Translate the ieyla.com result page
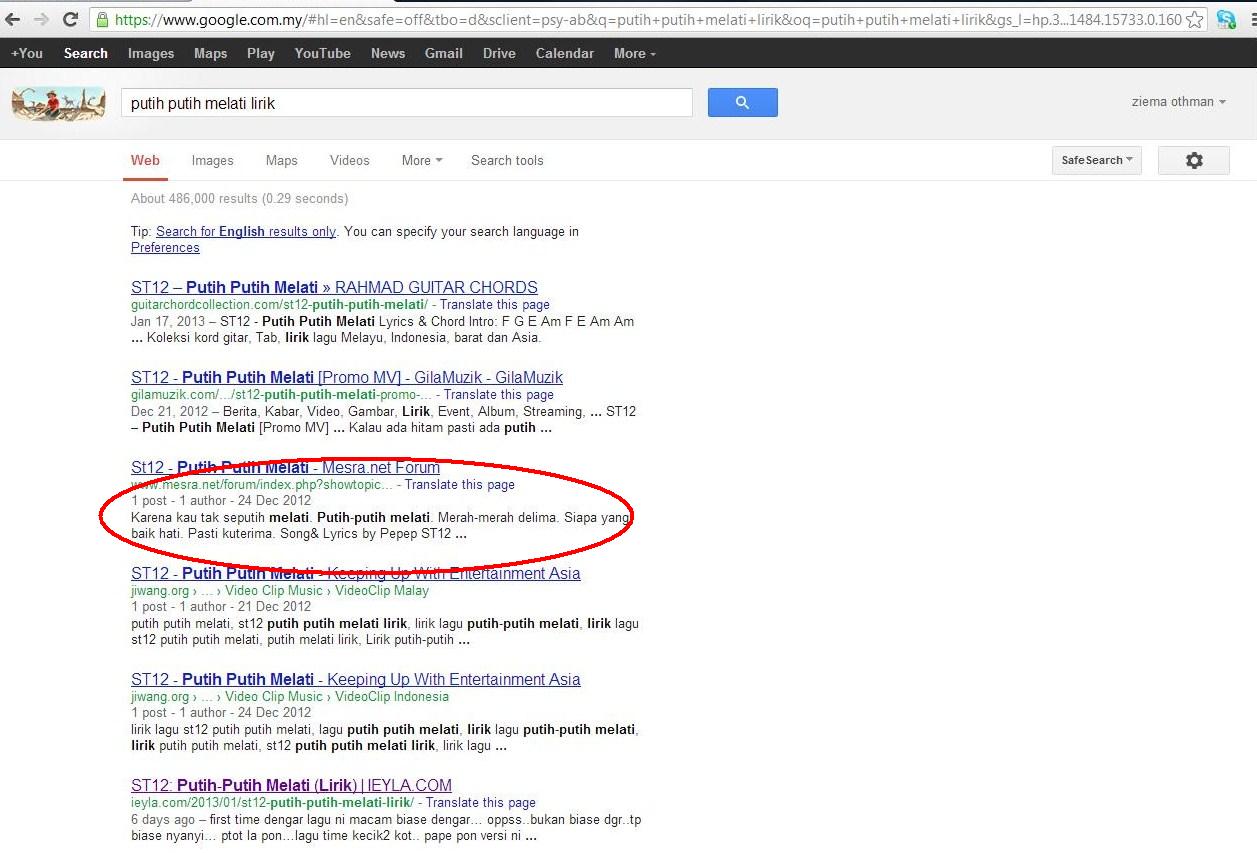This screenshot has height=853, width=1257. tap(481, 802)
